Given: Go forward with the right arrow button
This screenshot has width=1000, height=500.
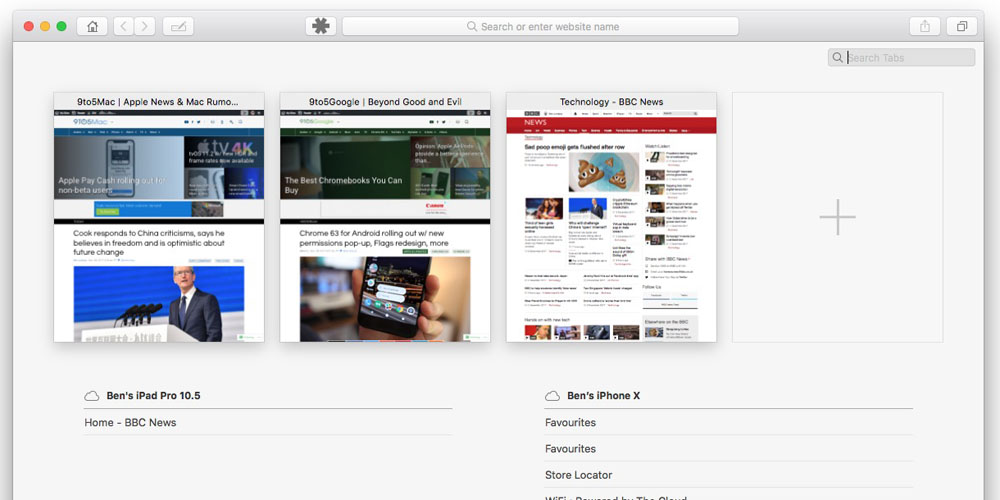Looking at the screenshot, I should pyautogui.click(x=145, y=26).
